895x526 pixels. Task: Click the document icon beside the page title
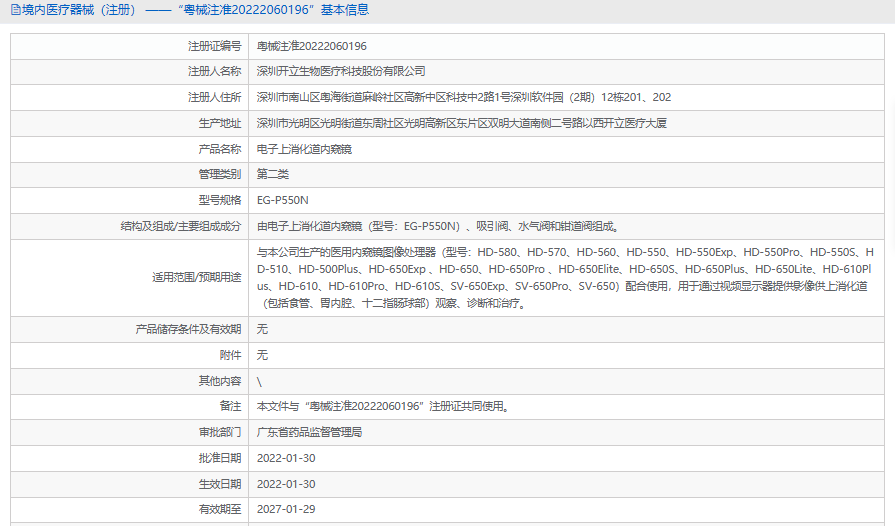tap(15, 10)
